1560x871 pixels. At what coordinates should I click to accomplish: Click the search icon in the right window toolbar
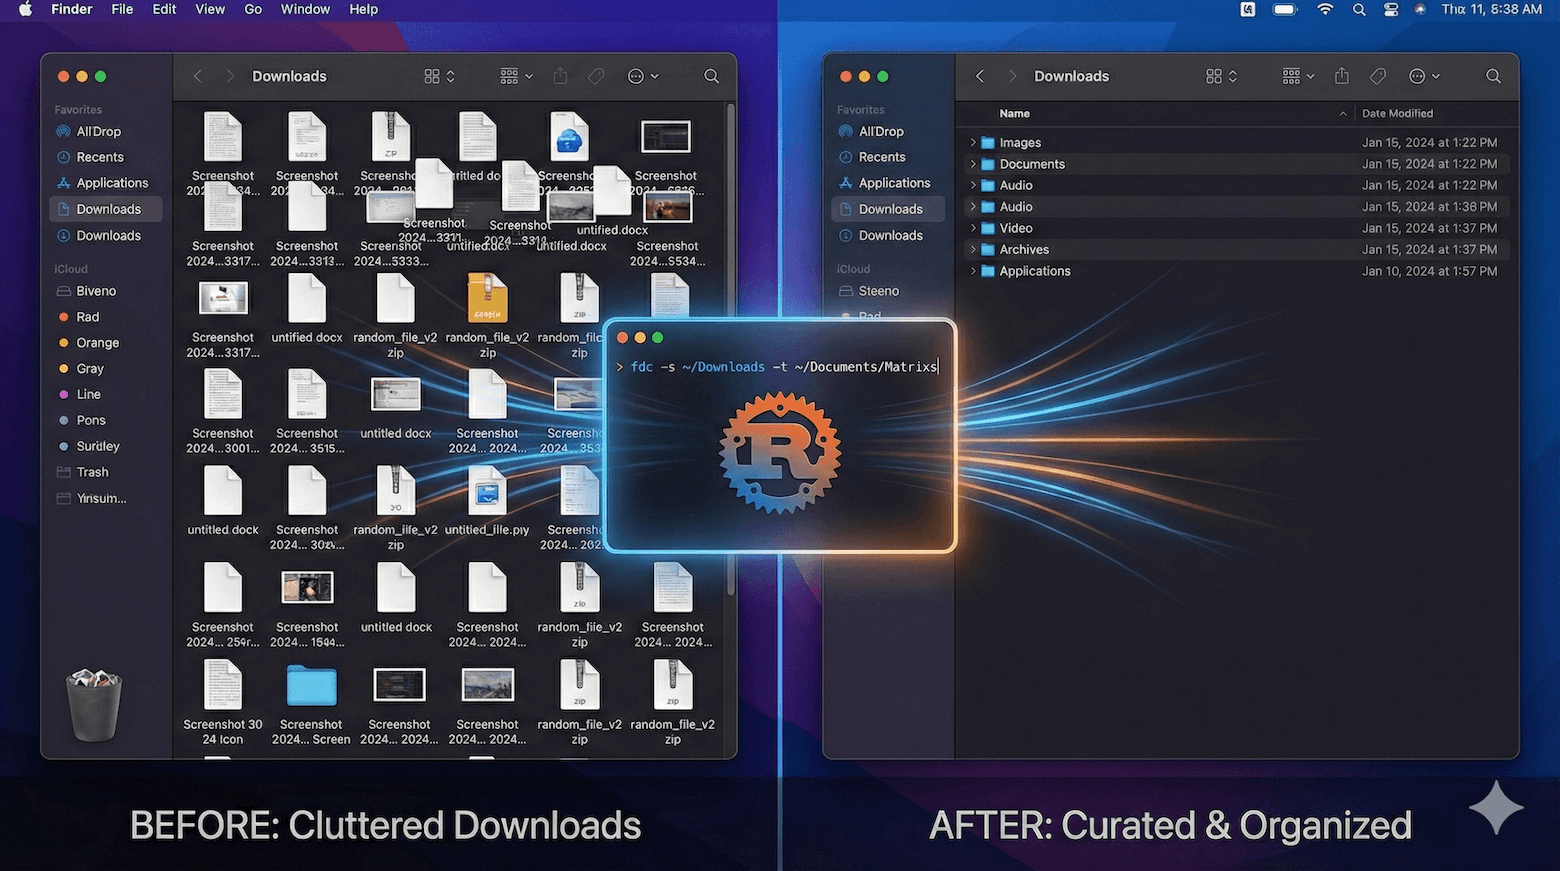click(x=1493, y=76)
